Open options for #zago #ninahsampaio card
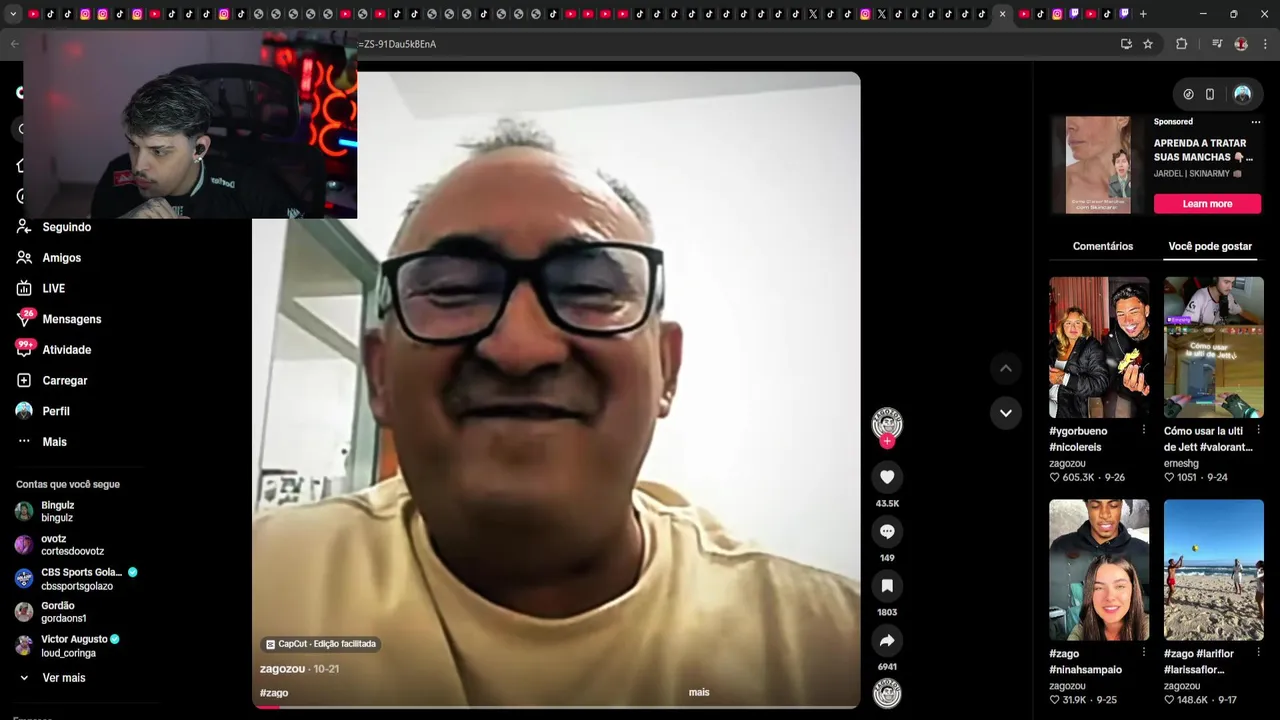Screen dimensions: 1280x720 point(1144,653)
